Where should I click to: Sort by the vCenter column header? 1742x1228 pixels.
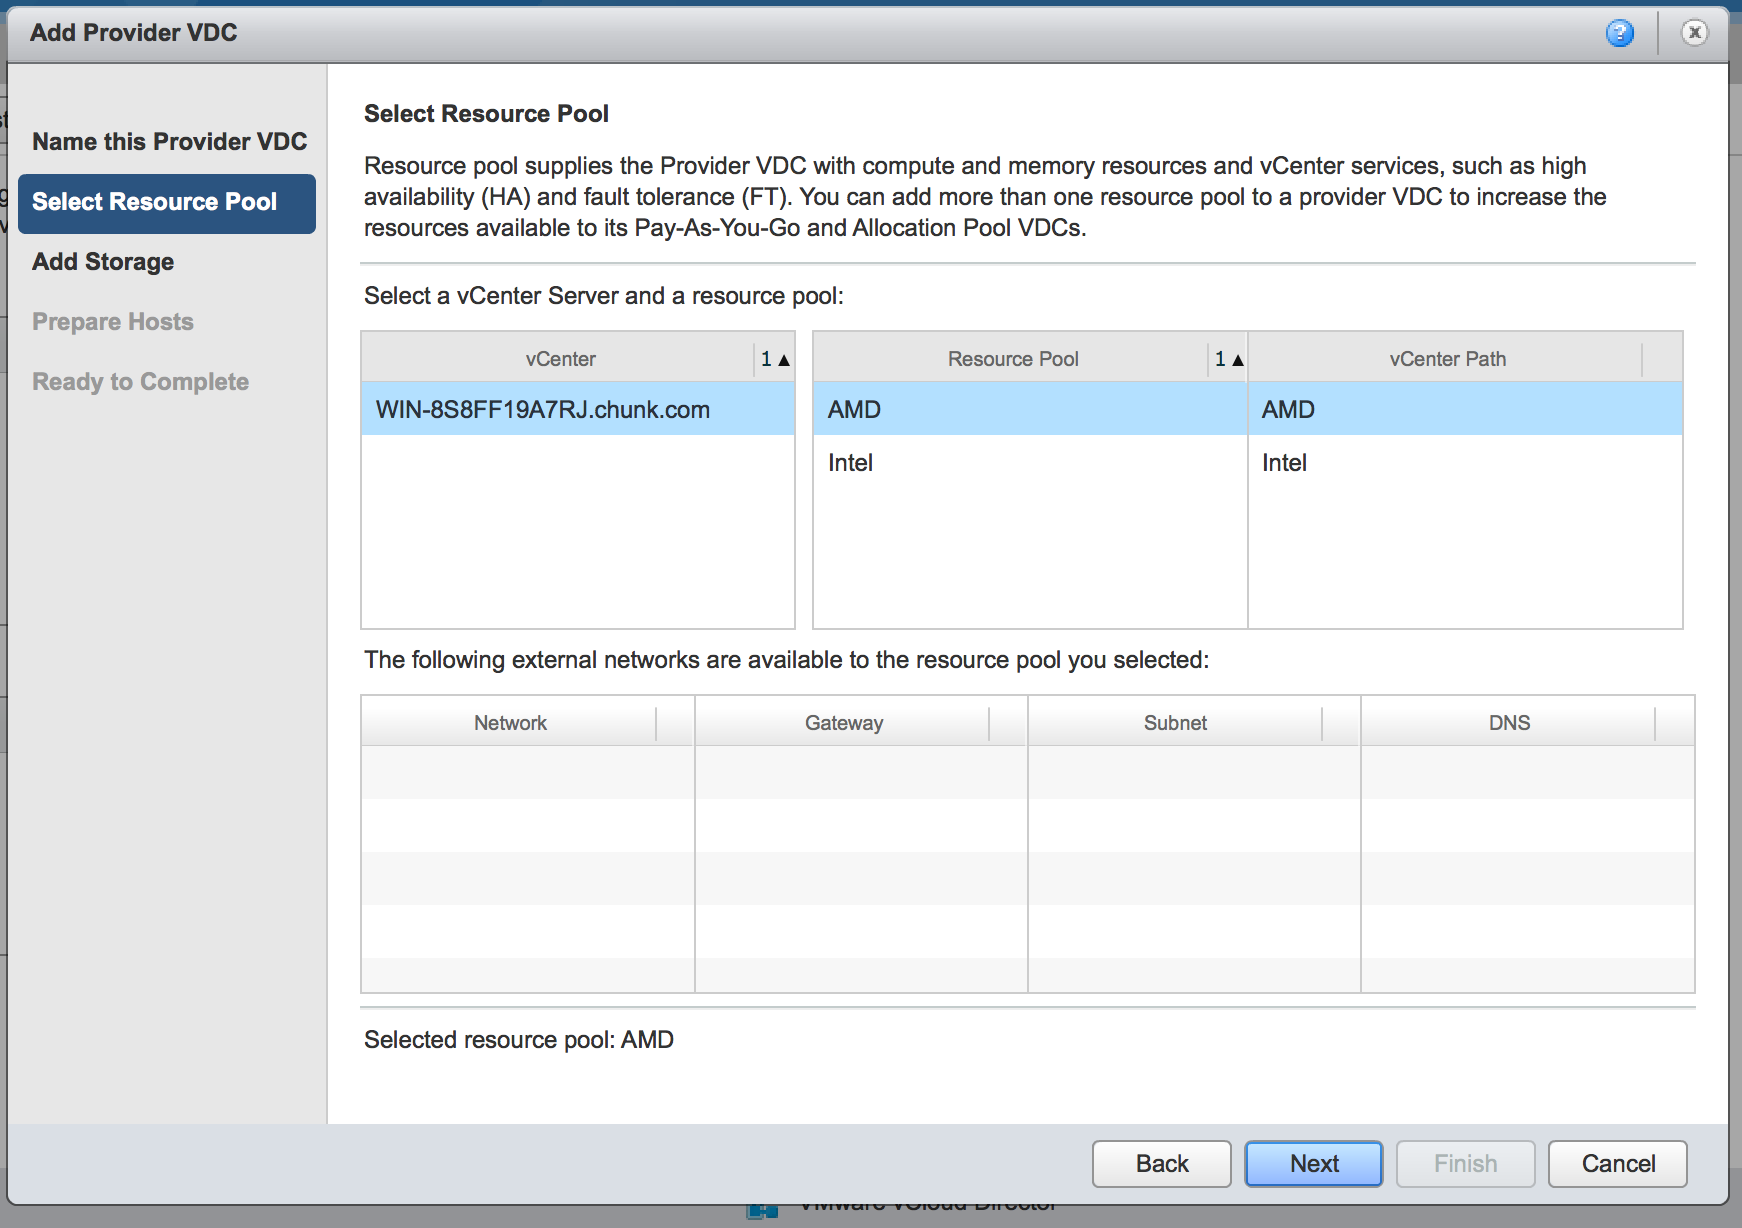point(560,359)
